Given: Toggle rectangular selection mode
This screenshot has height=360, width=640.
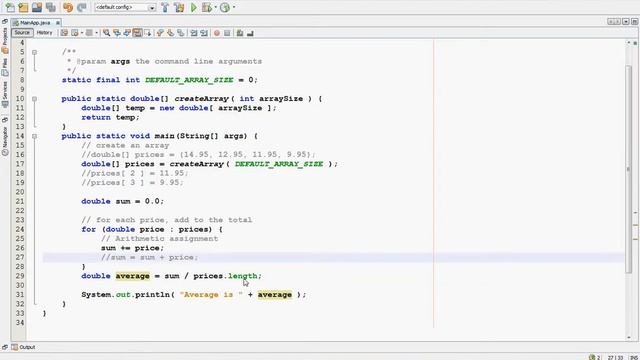Looking at the screenshot, I should pos(148,33).
